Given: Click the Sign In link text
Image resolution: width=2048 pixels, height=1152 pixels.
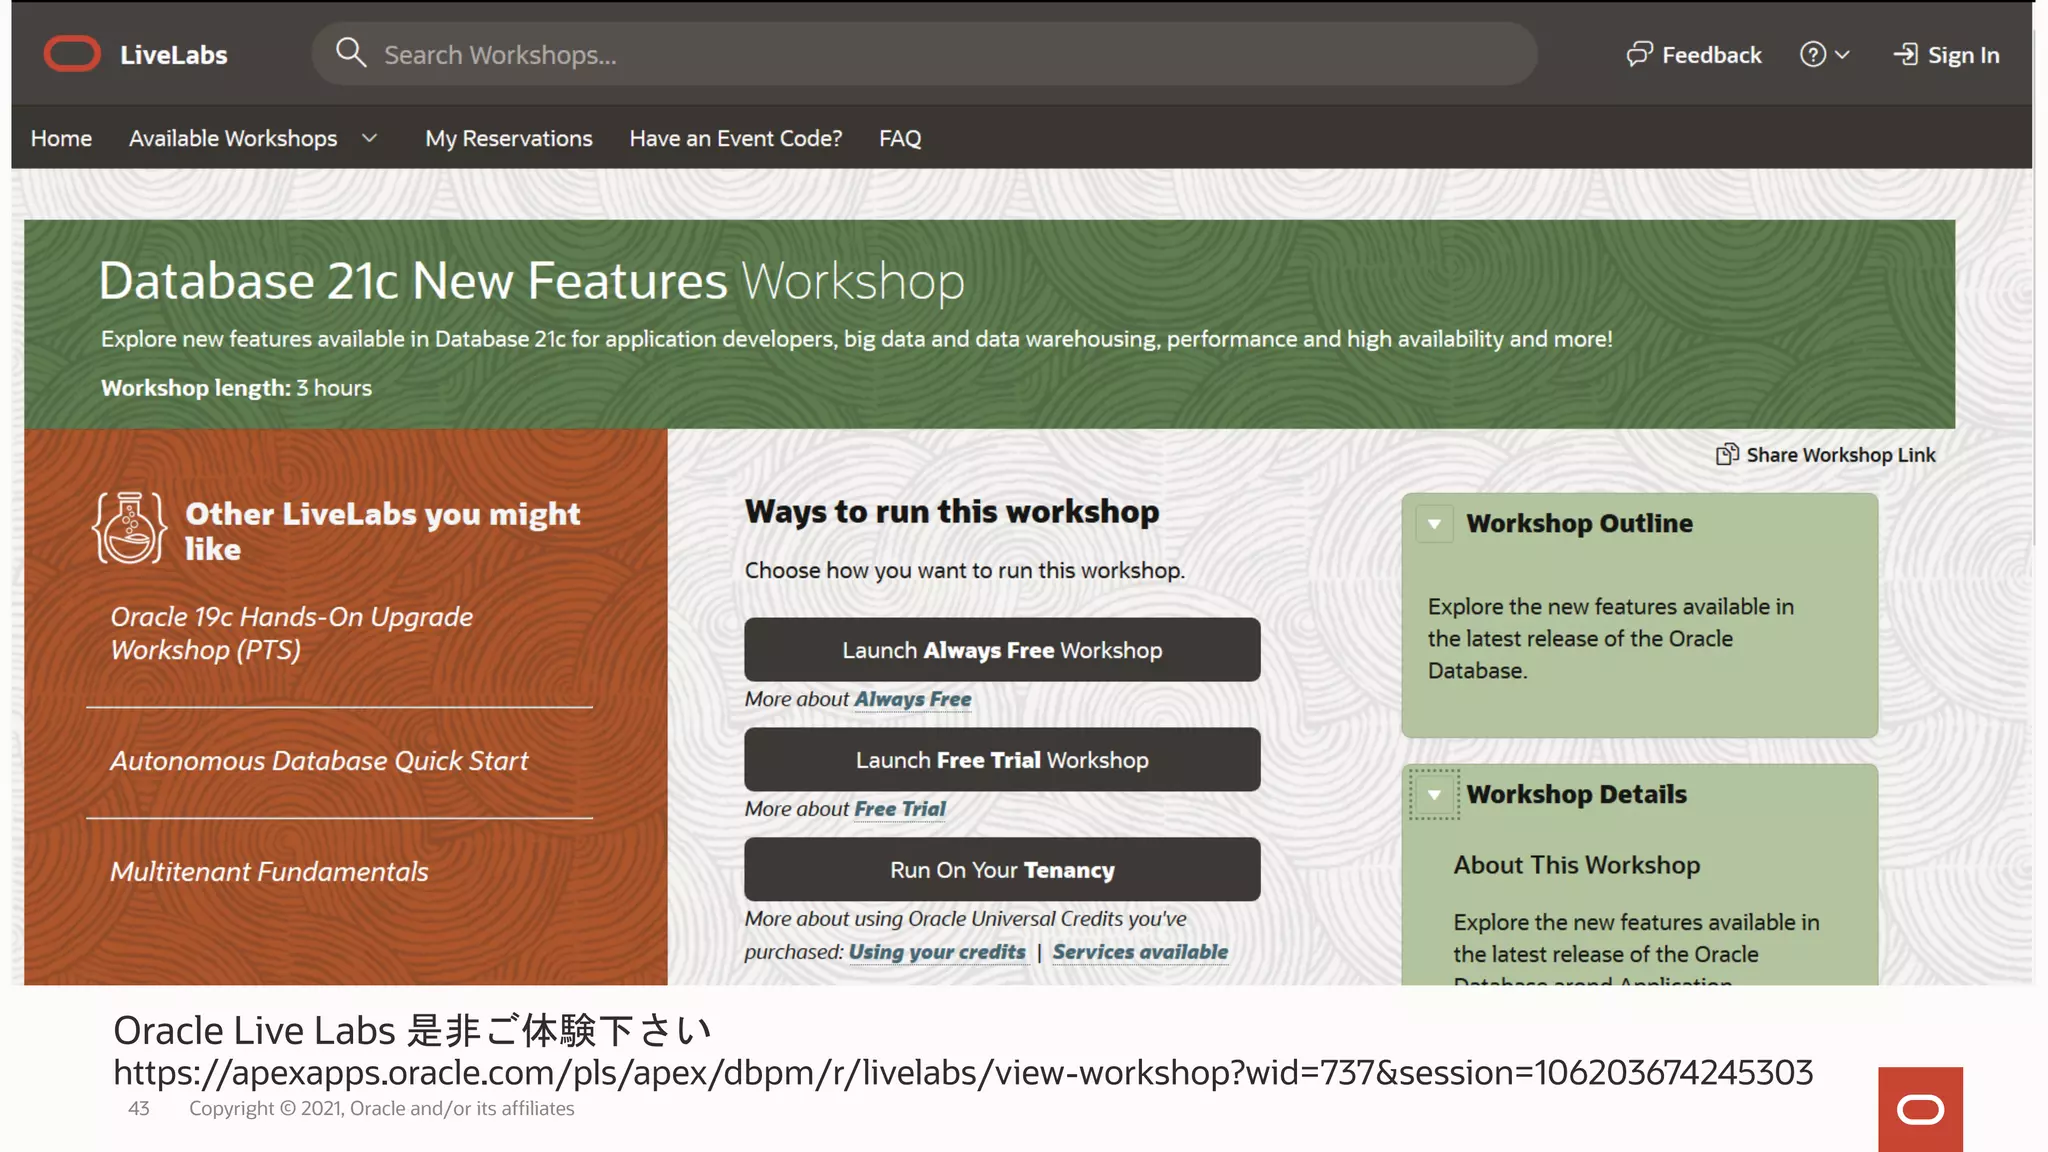Looking at the screenshot, I should tap(1964, 55).
